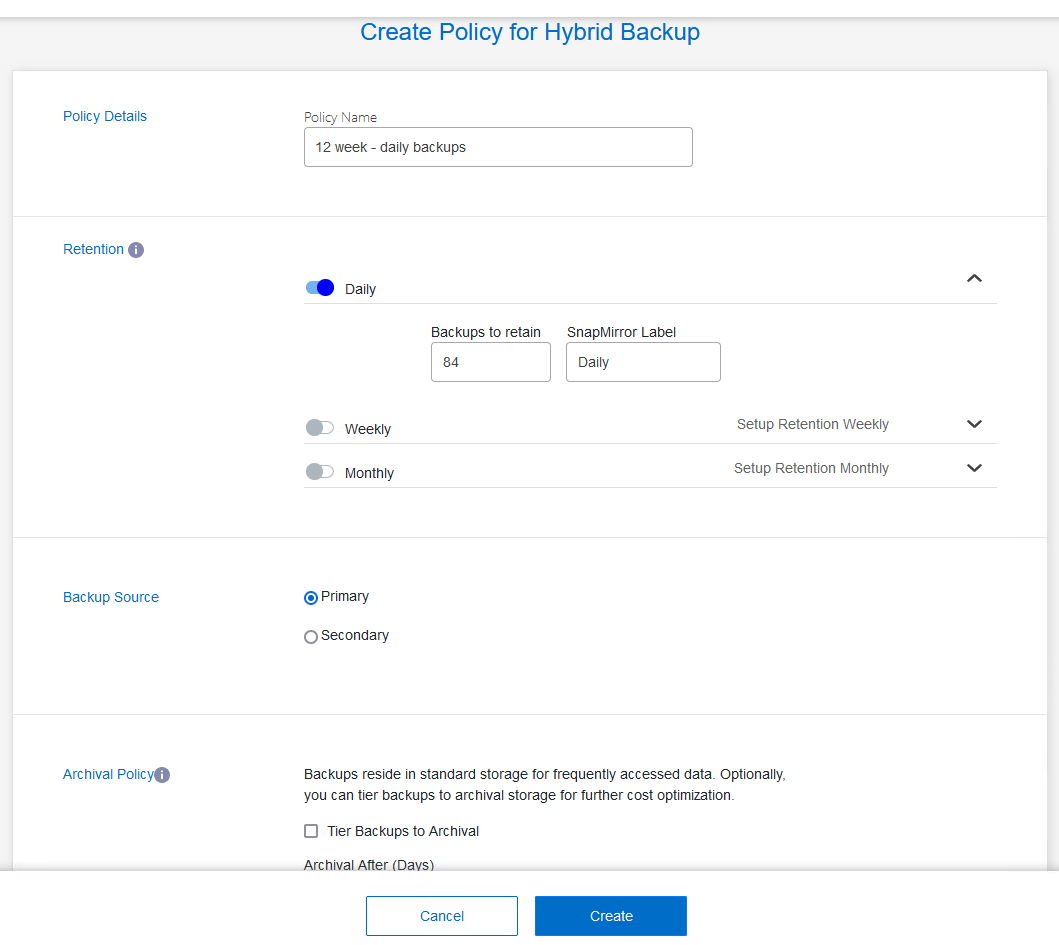Expand the Monthly retention chevron
Screen dimensions: 1059x945
click(974, 468)
